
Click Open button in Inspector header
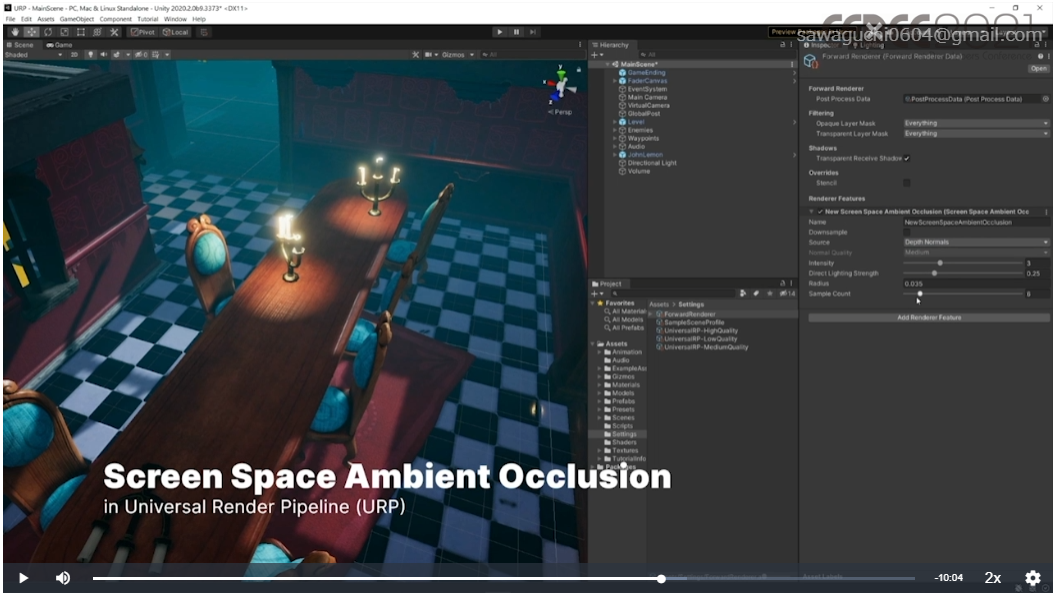(x=1038, y=68)
